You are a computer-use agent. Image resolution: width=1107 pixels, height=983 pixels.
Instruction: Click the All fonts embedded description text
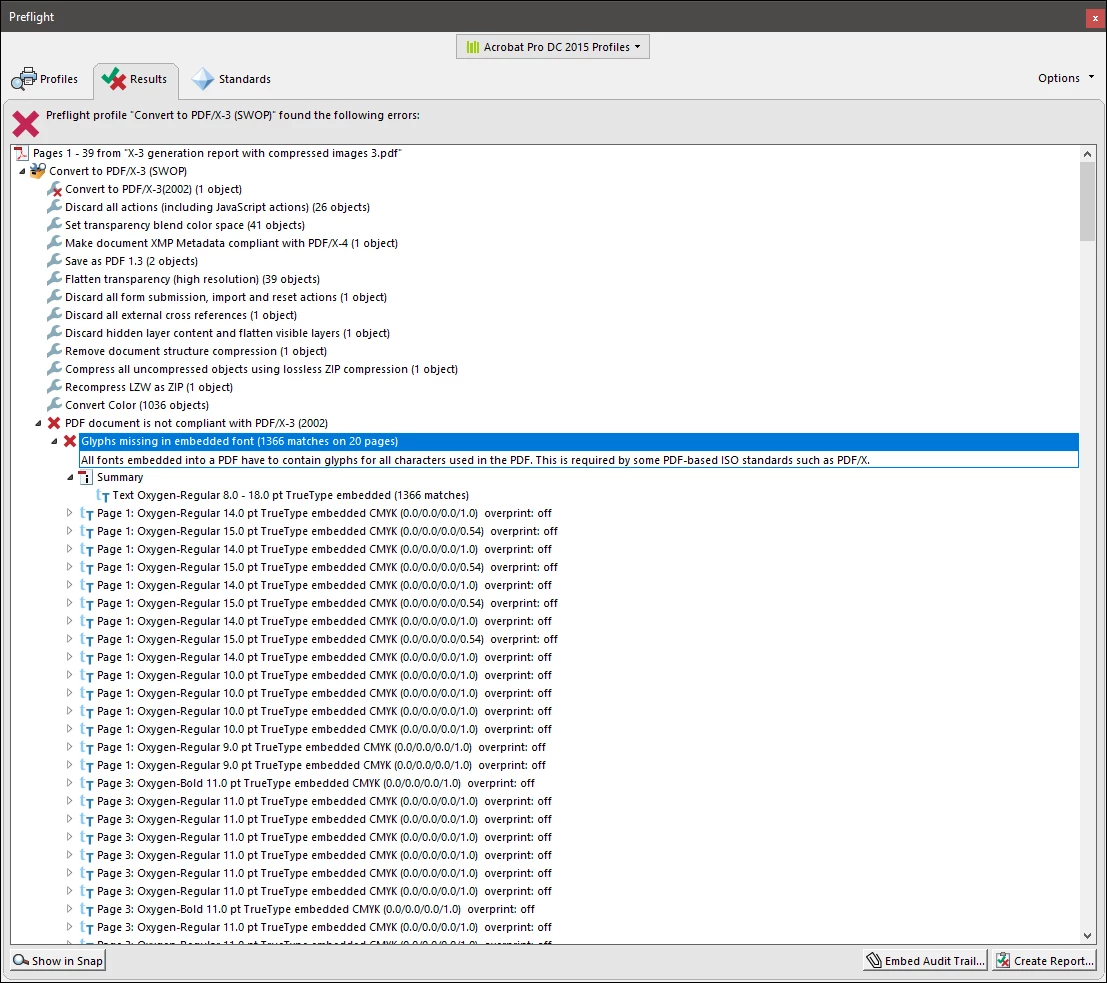475,460
